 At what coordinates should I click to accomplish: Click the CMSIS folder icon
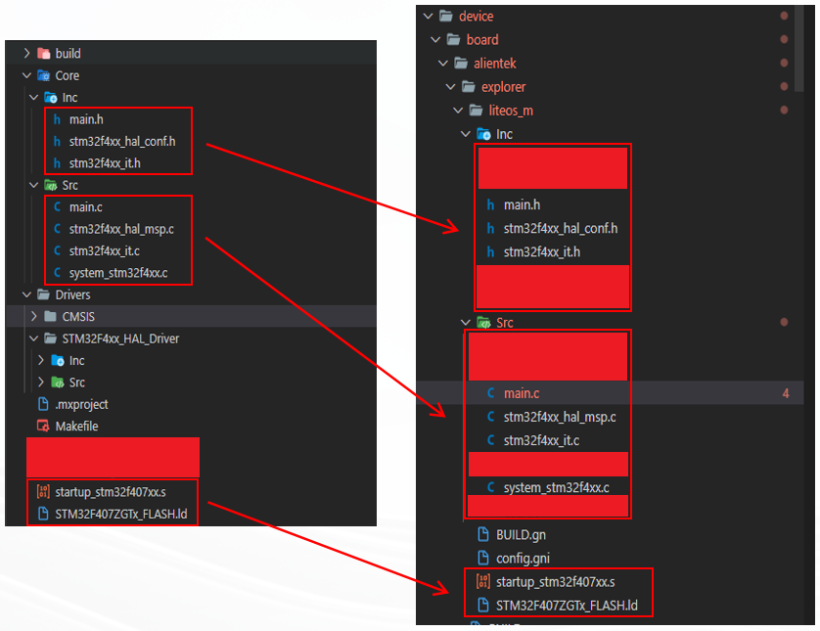coord(50,317)
